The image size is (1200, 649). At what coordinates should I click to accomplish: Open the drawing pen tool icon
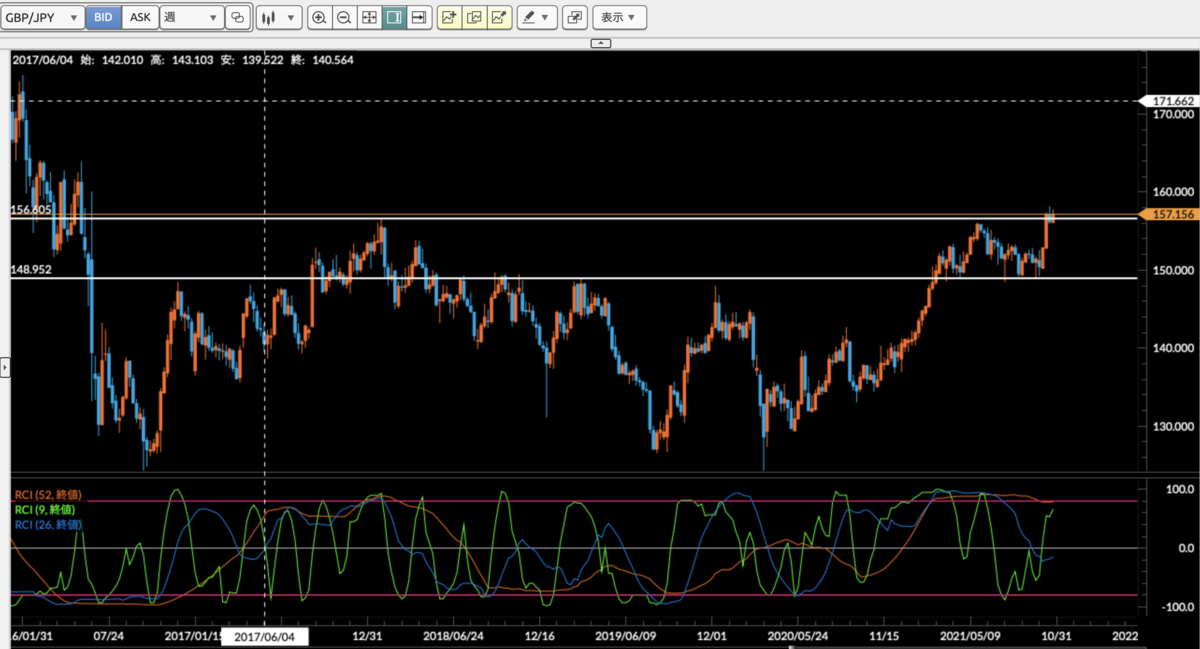pyautogui.click(x=530, y=17)
